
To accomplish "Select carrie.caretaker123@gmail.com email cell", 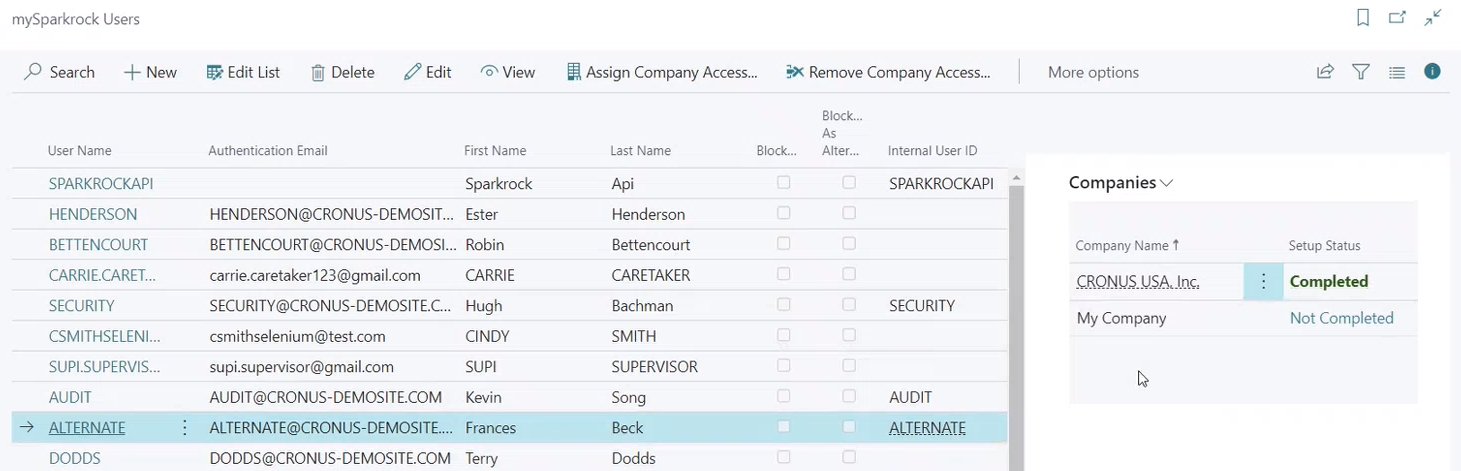I will click(315, 275).
